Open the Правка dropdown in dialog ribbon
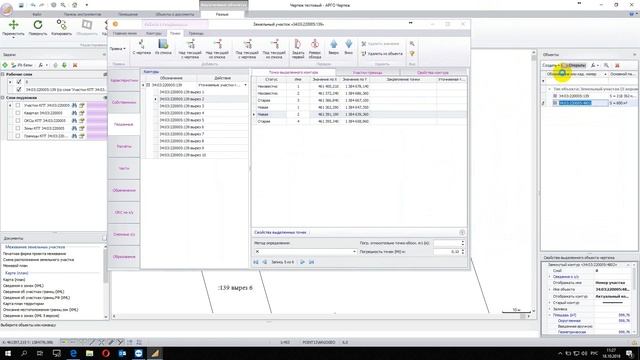The height and width of the screenshot is (360, 640). tap(118, 49)
